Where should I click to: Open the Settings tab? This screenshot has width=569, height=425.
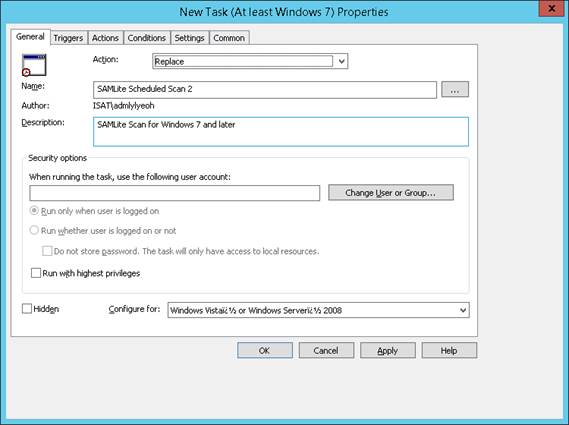click(x=189, y=38)
